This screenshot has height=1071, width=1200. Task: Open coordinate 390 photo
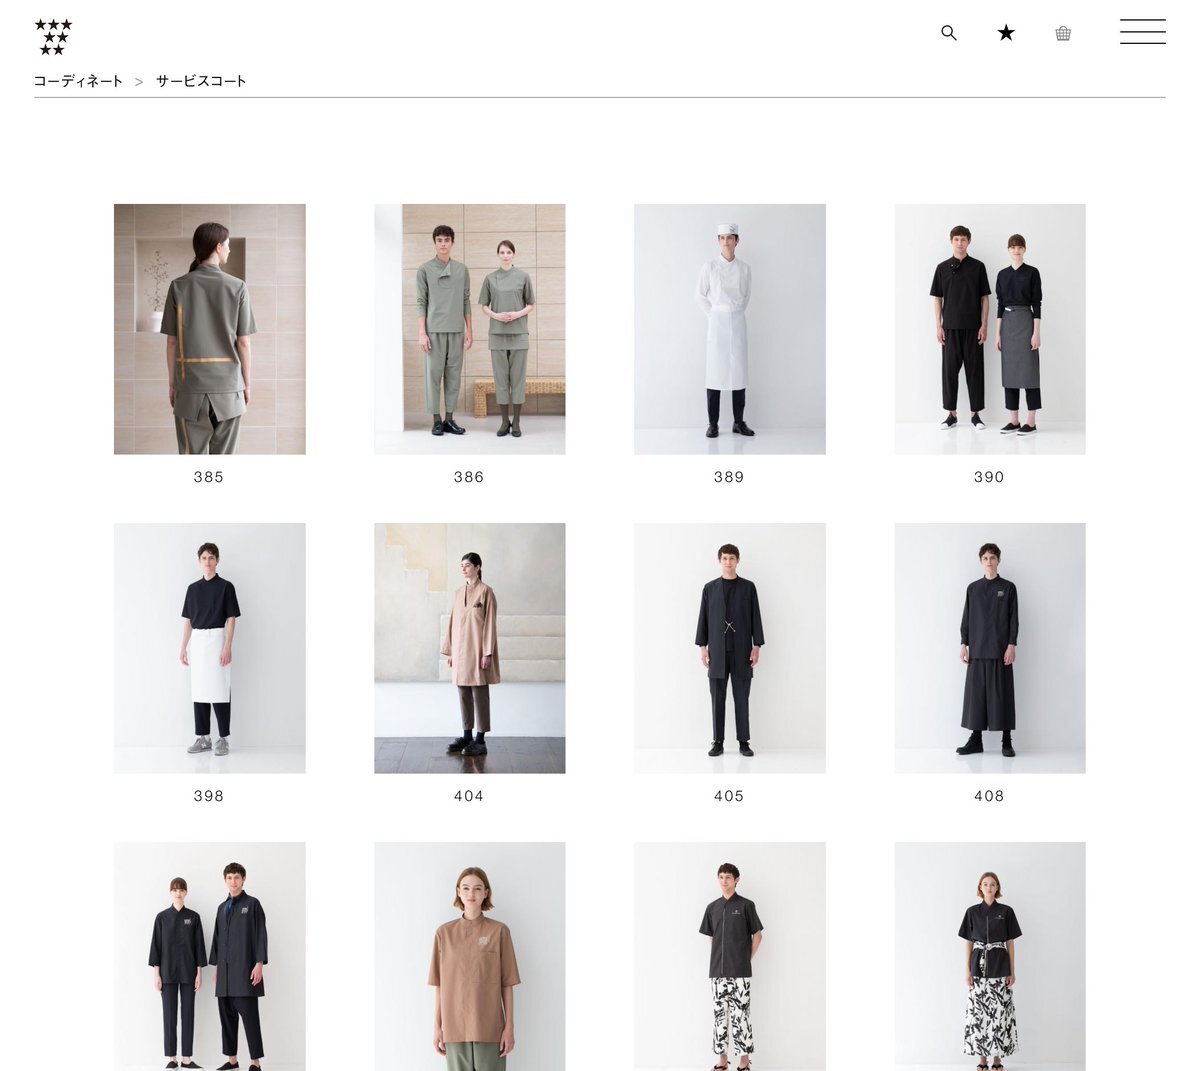[990, 329]
